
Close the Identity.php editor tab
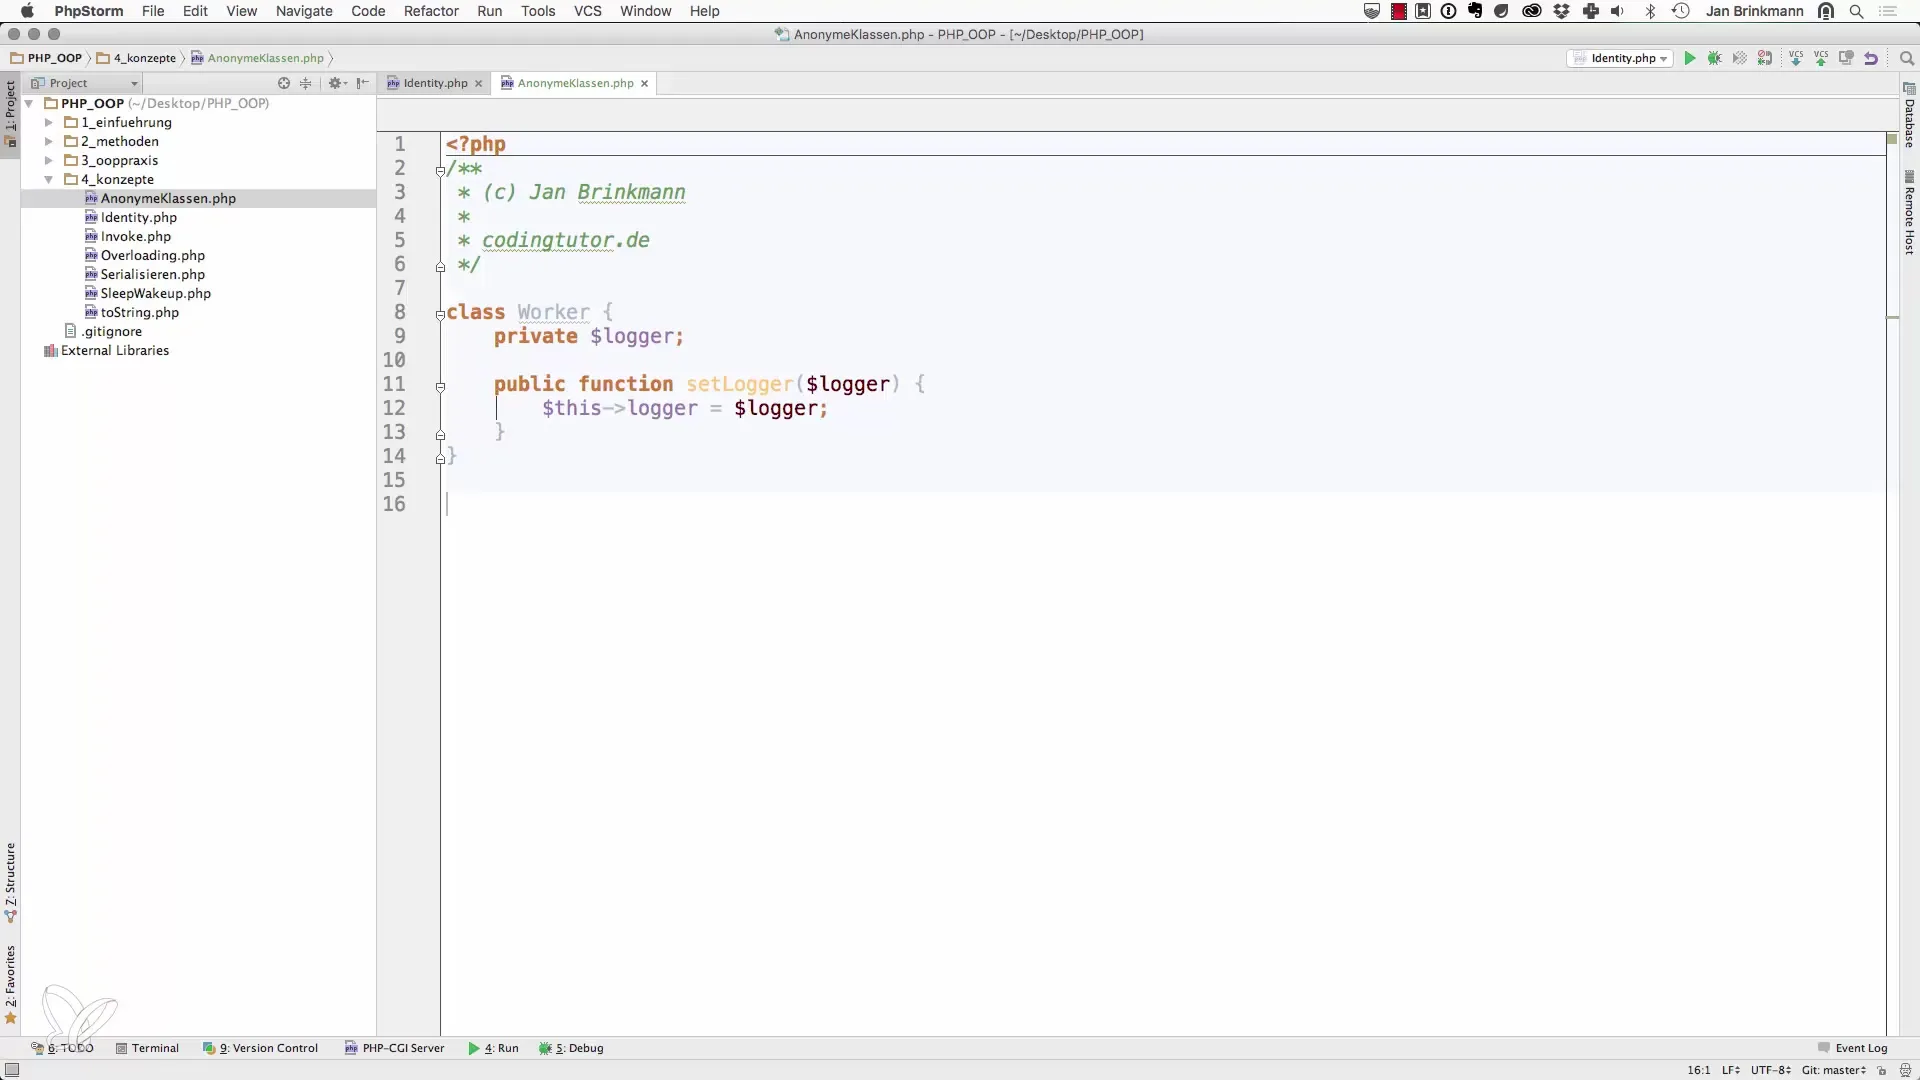478,83
